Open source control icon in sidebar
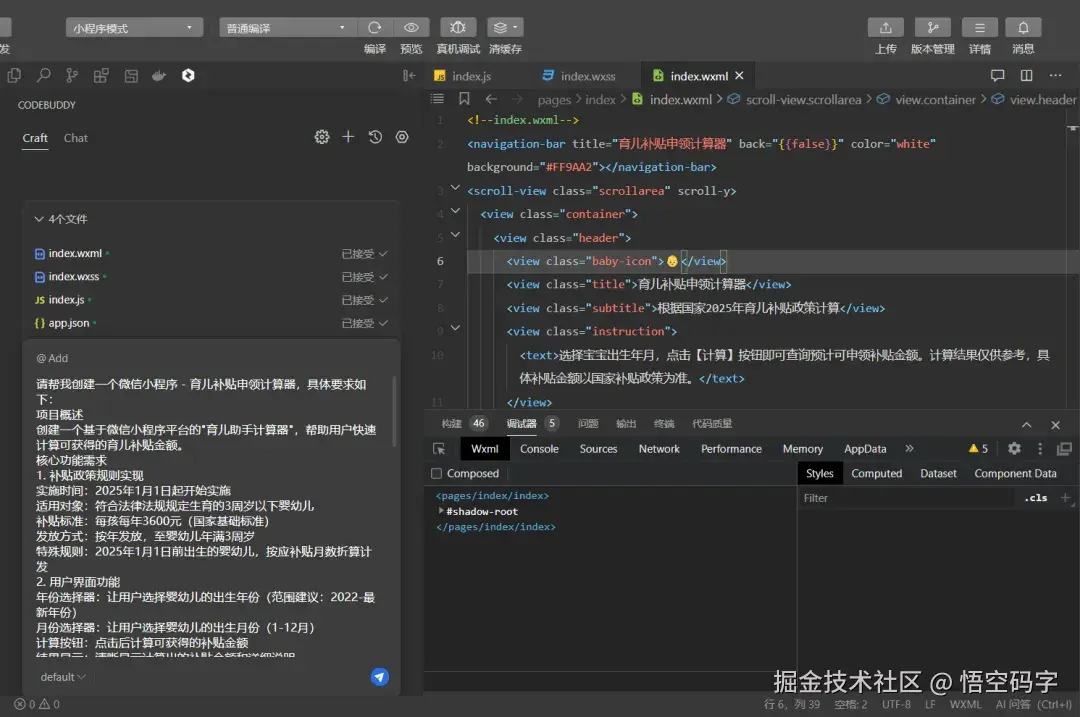The width and height of the screenshot is (1080, 717). point(72,76)
